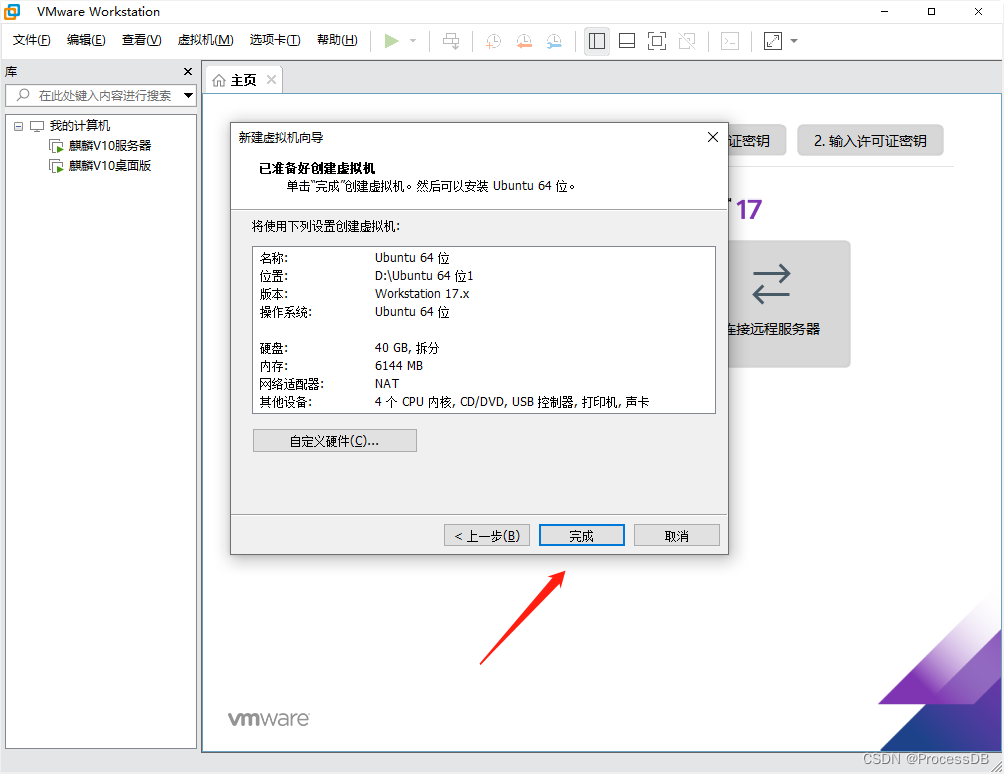Click the disk value 40 GB, 拆分
Screen dimensions: 1004x774
pyautogui.click(x=407, y=348)
